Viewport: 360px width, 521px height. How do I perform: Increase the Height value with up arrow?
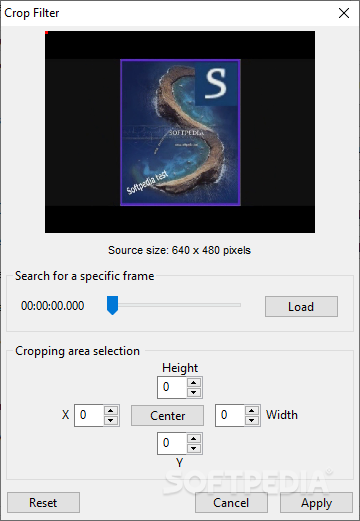[194, 382]
